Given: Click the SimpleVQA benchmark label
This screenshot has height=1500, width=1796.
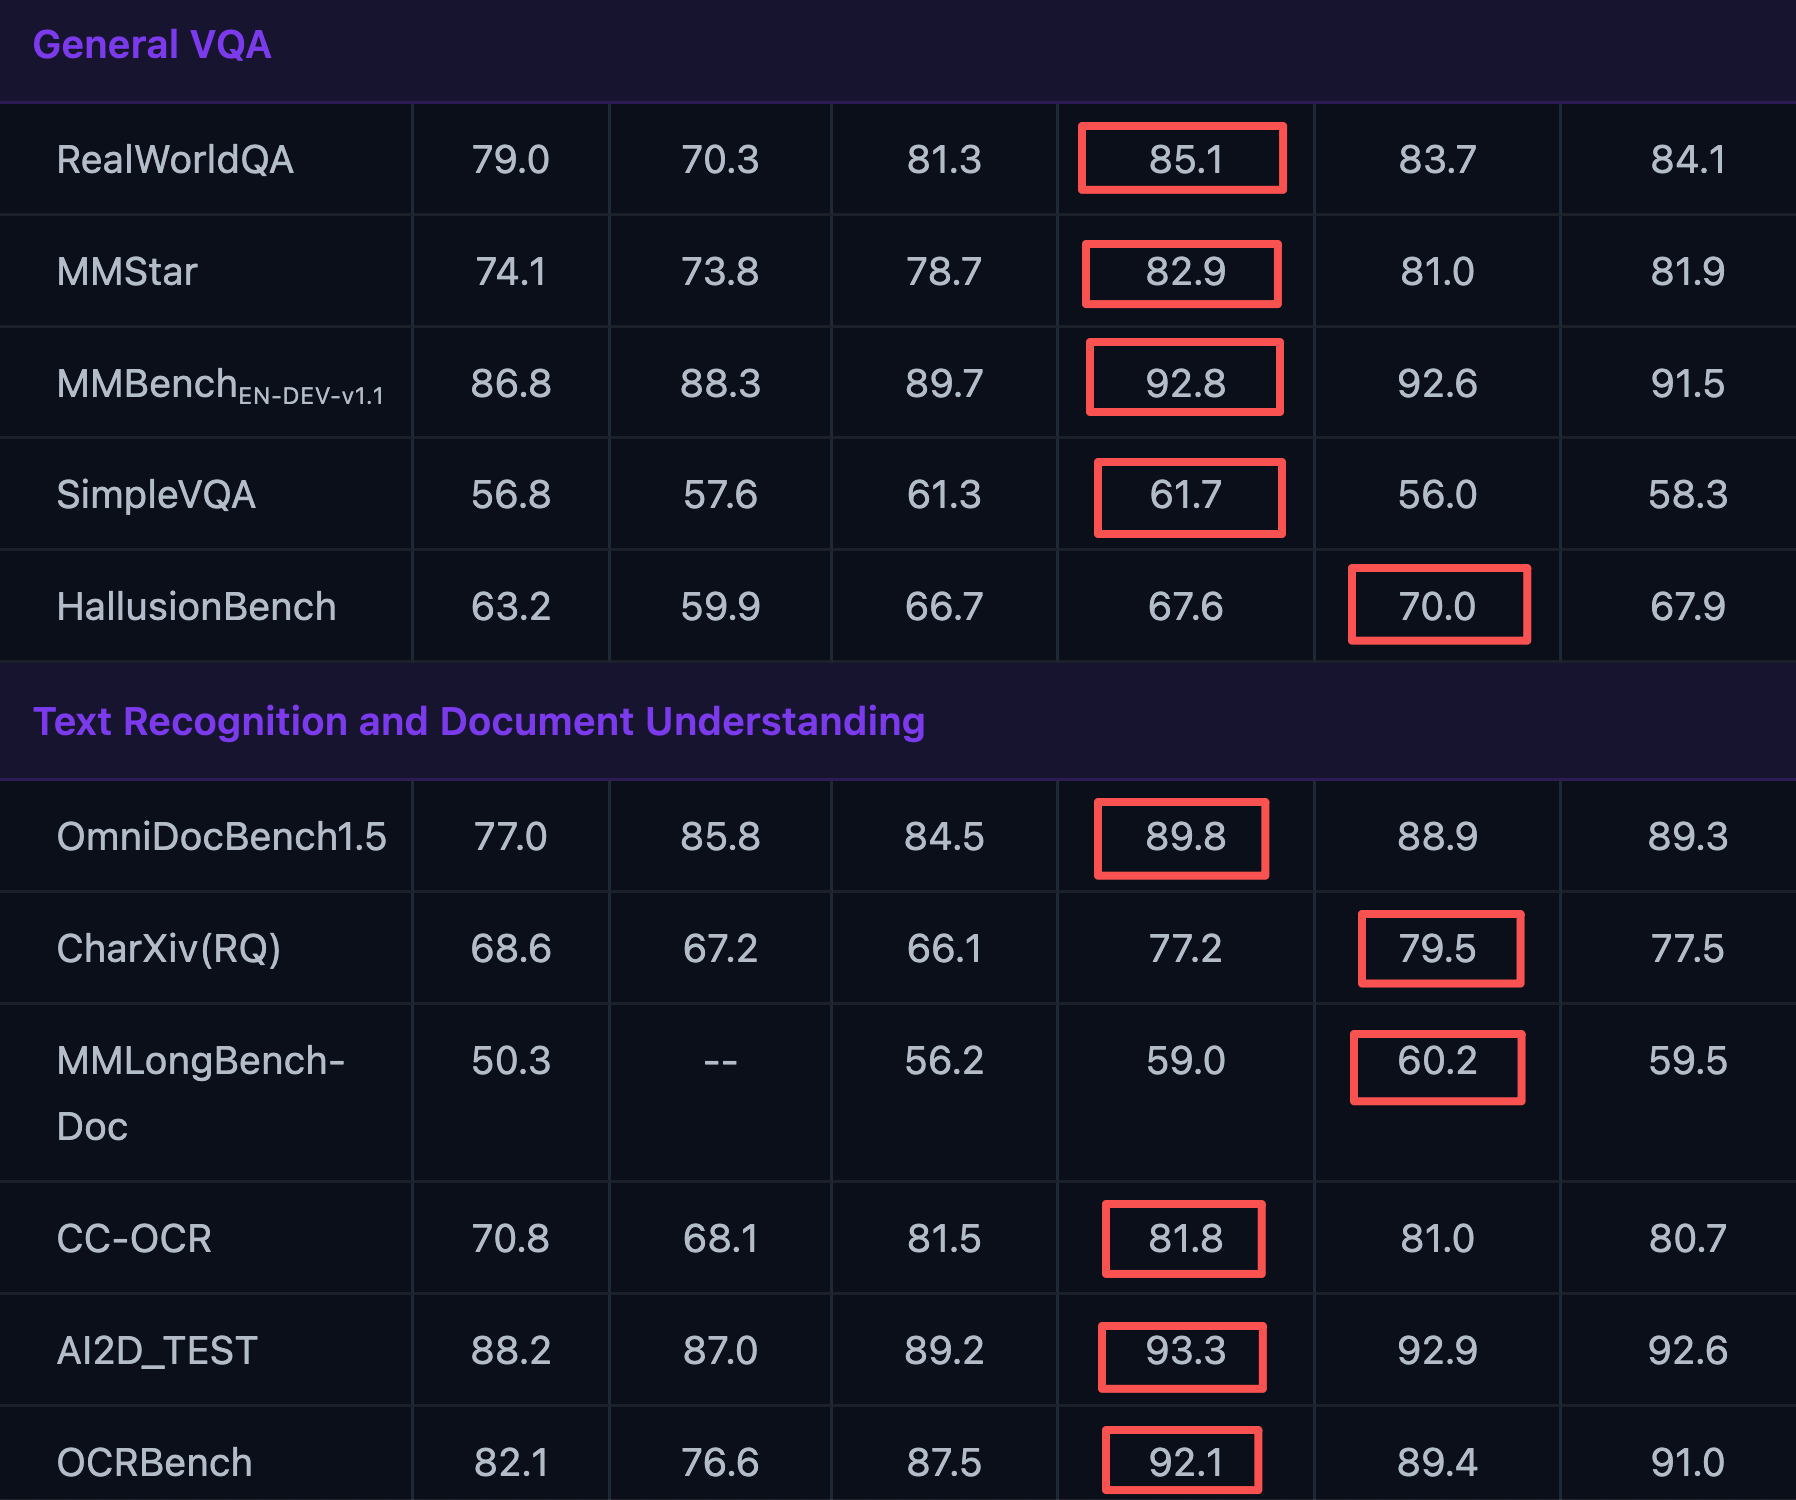Looking at the screenshot, I should tap(156, 495).
